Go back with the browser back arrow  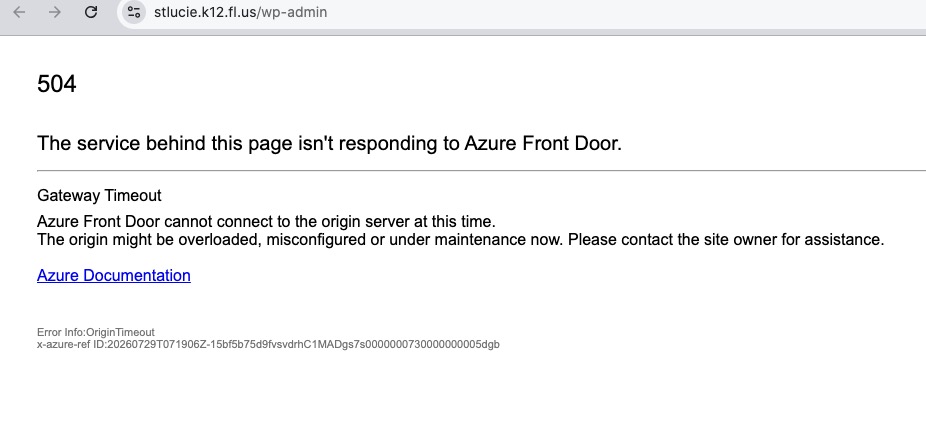coord(19,12)
